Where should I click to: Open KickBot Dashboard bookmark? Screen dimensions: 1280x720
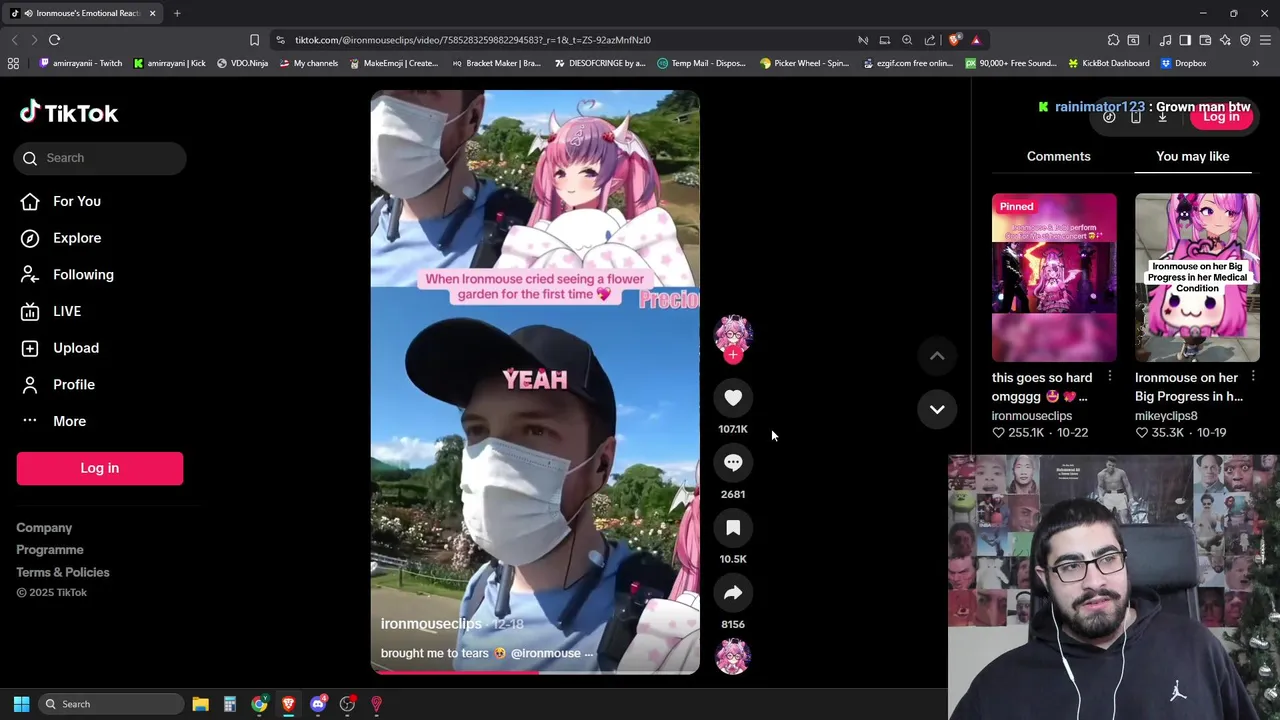(x=1108, y=63)
